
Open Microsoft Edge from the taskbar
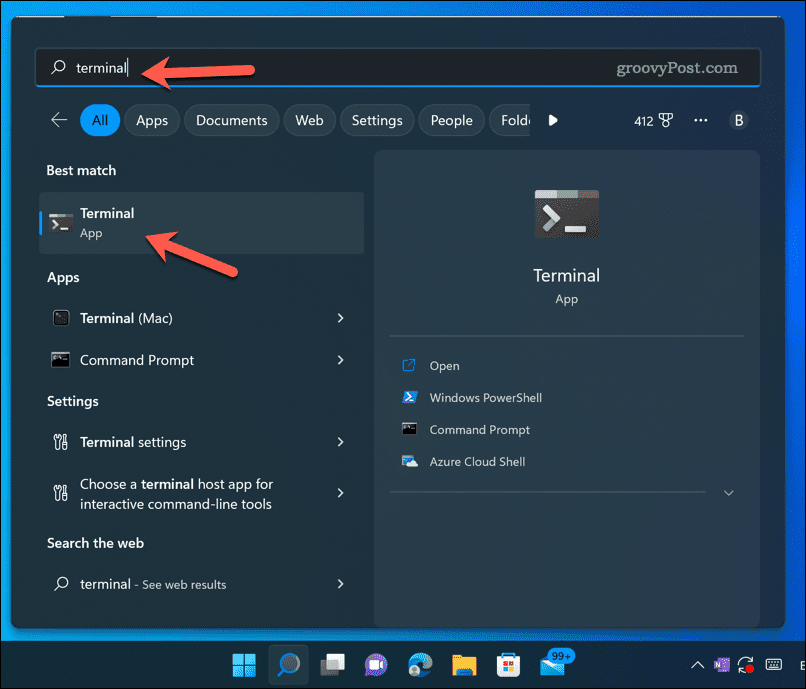coord(420,665)
